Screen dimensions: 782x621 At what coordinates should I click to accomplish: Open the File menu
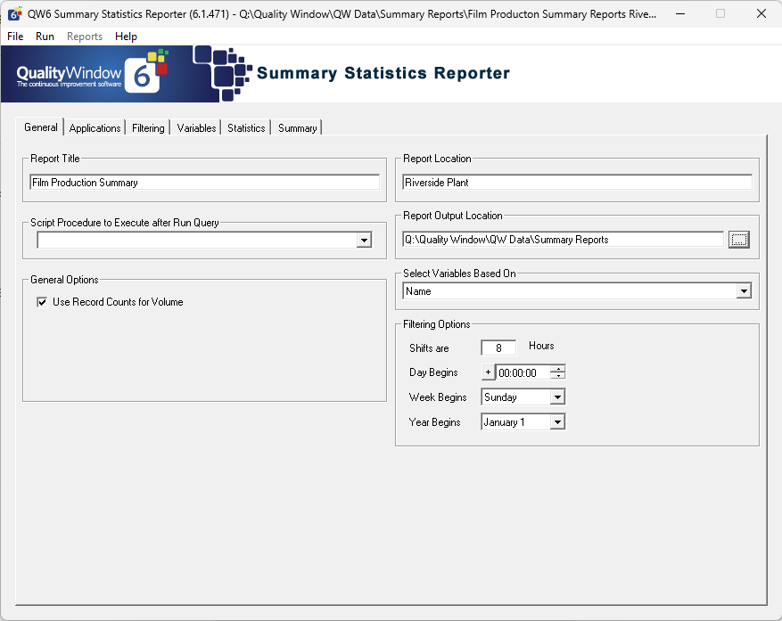pos(15,36)
